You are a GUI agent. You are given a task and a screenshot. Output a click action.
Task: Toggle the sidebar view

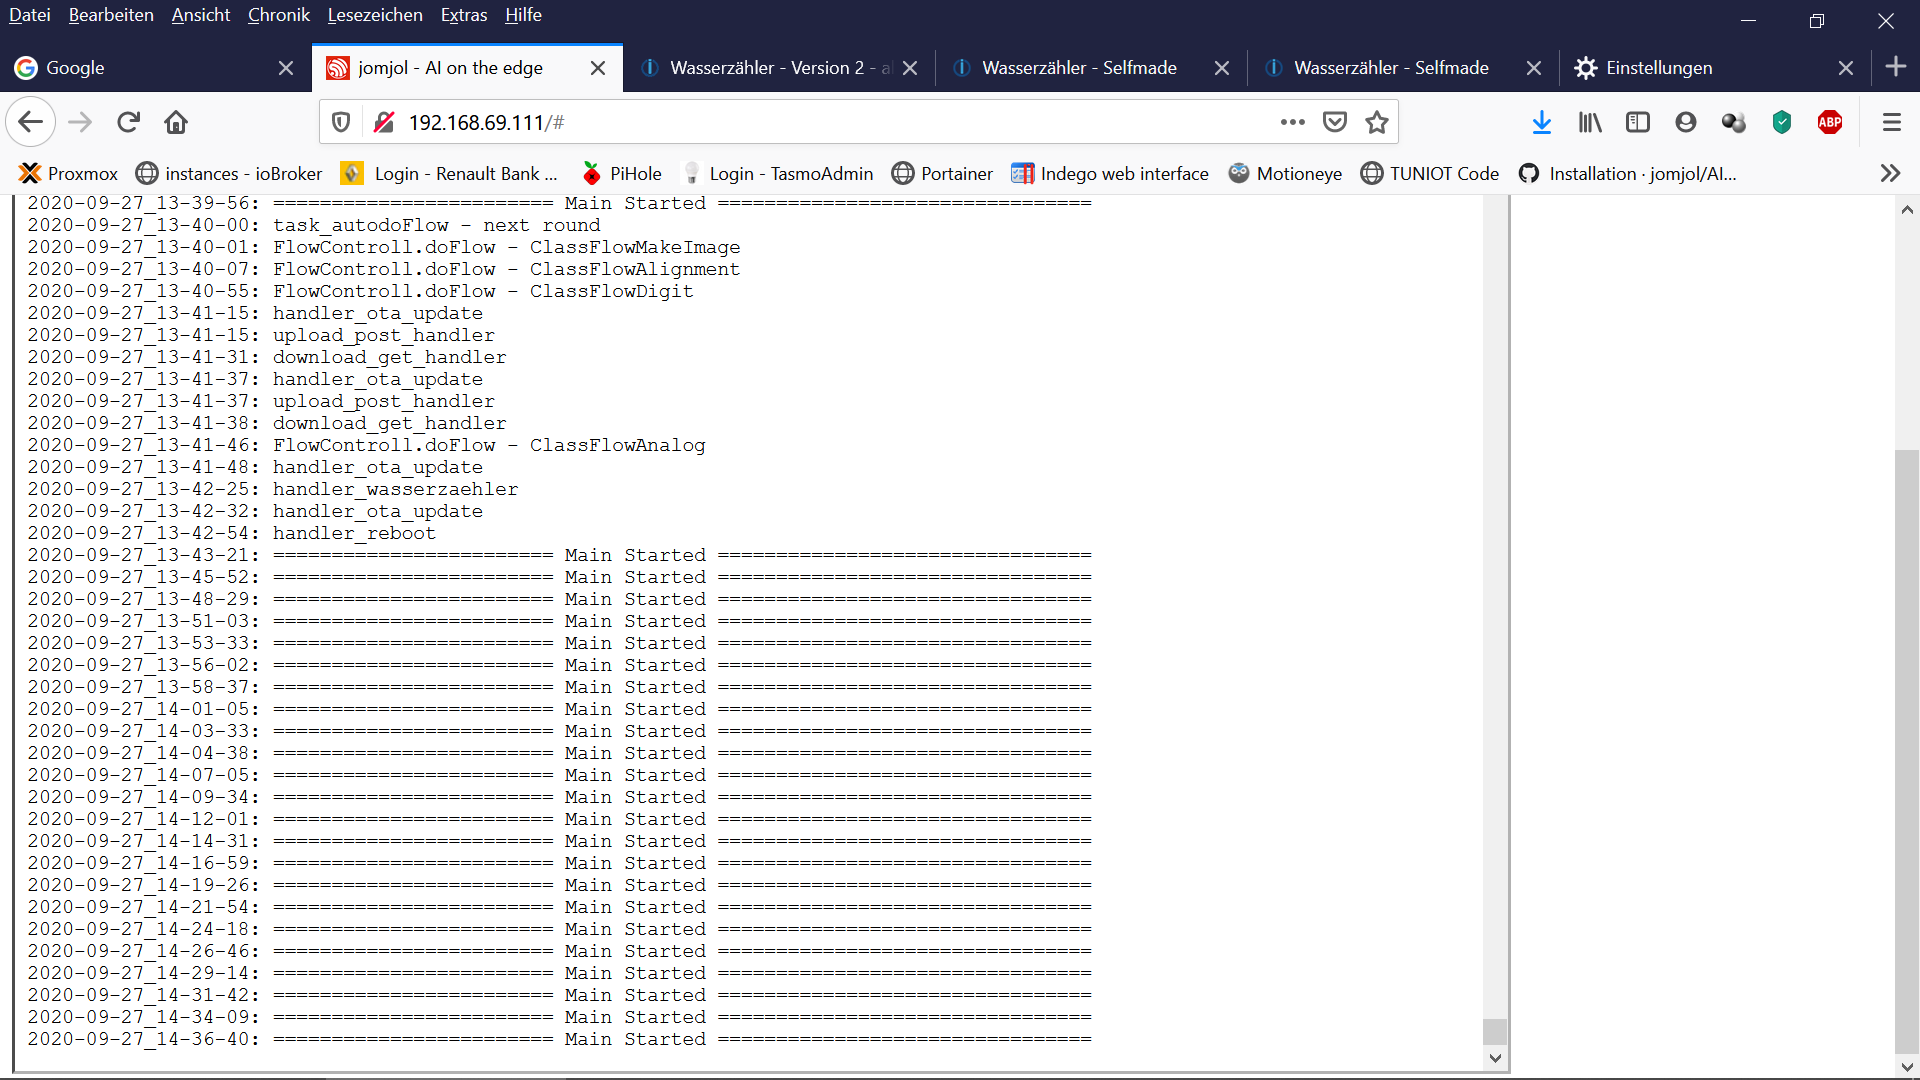tap(1638, 122)
